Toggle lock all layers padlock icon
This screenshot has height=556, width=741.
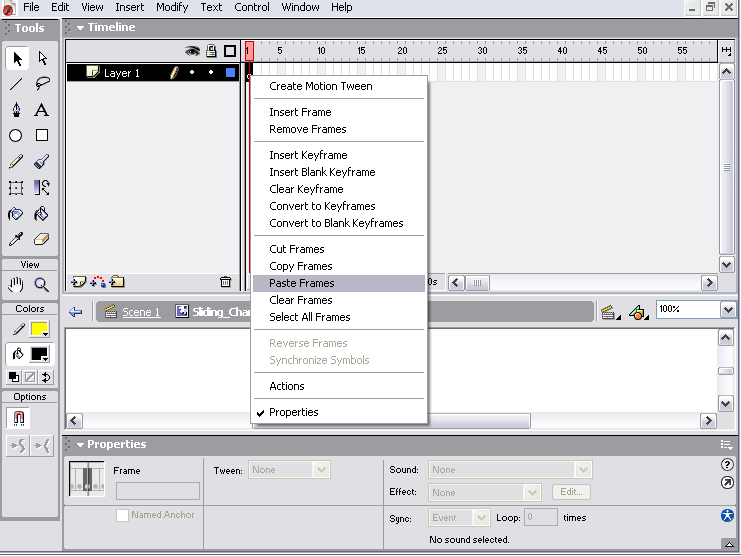pyautogui.click(x=211, y=51)
